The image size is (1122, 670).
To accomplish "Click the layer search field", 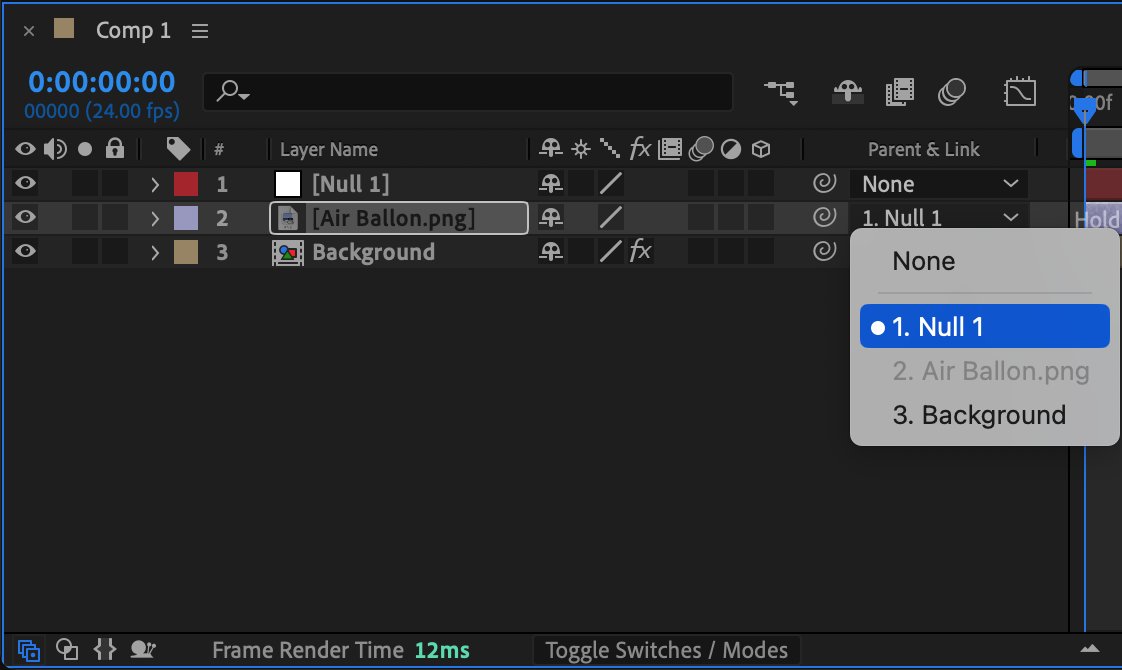I will [x=468, y=92].
